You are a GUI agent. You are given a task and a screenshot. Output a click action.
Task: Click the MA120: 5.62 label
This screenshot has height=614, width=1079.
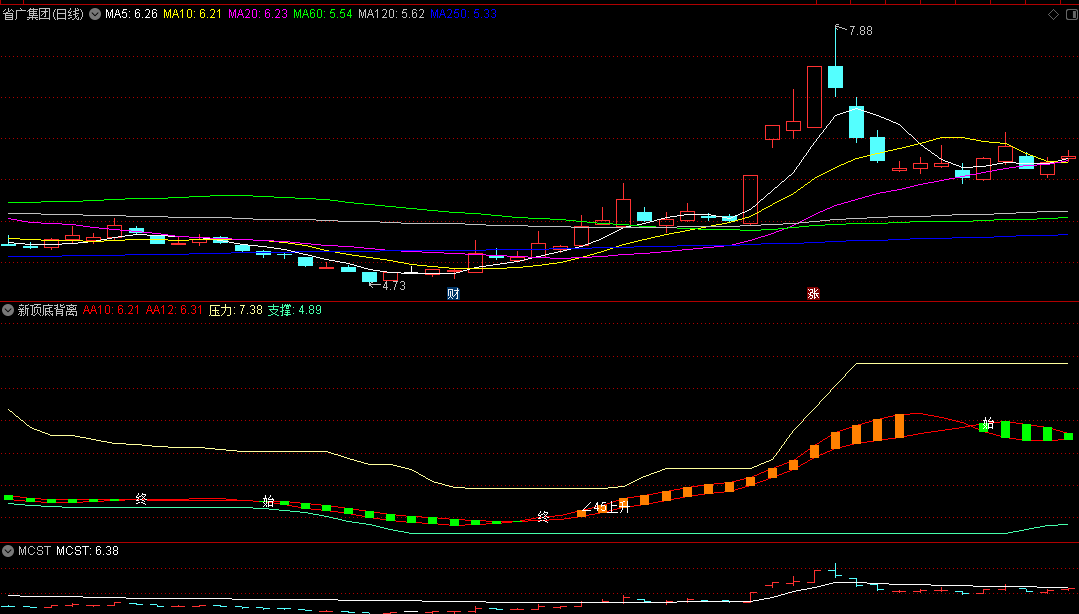[x=392, y=14]
